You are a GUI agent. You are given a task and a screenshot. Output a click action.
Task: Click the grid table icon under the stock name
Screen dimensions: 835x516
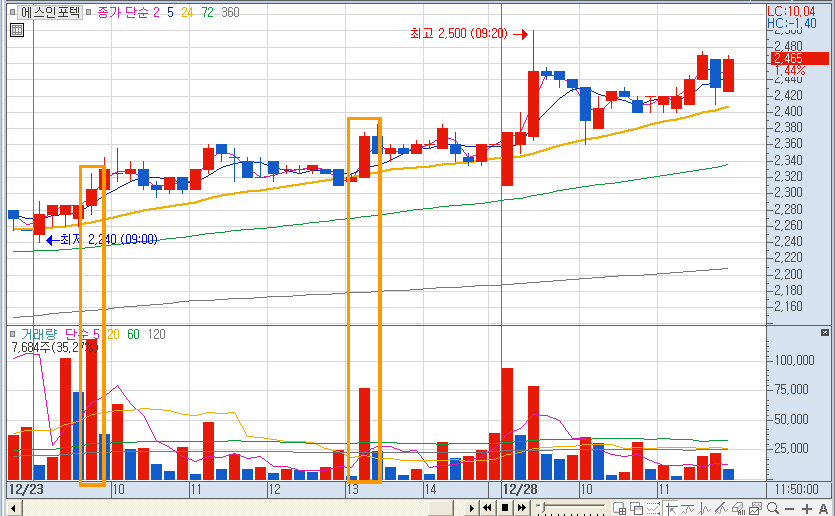coord(16,30)
